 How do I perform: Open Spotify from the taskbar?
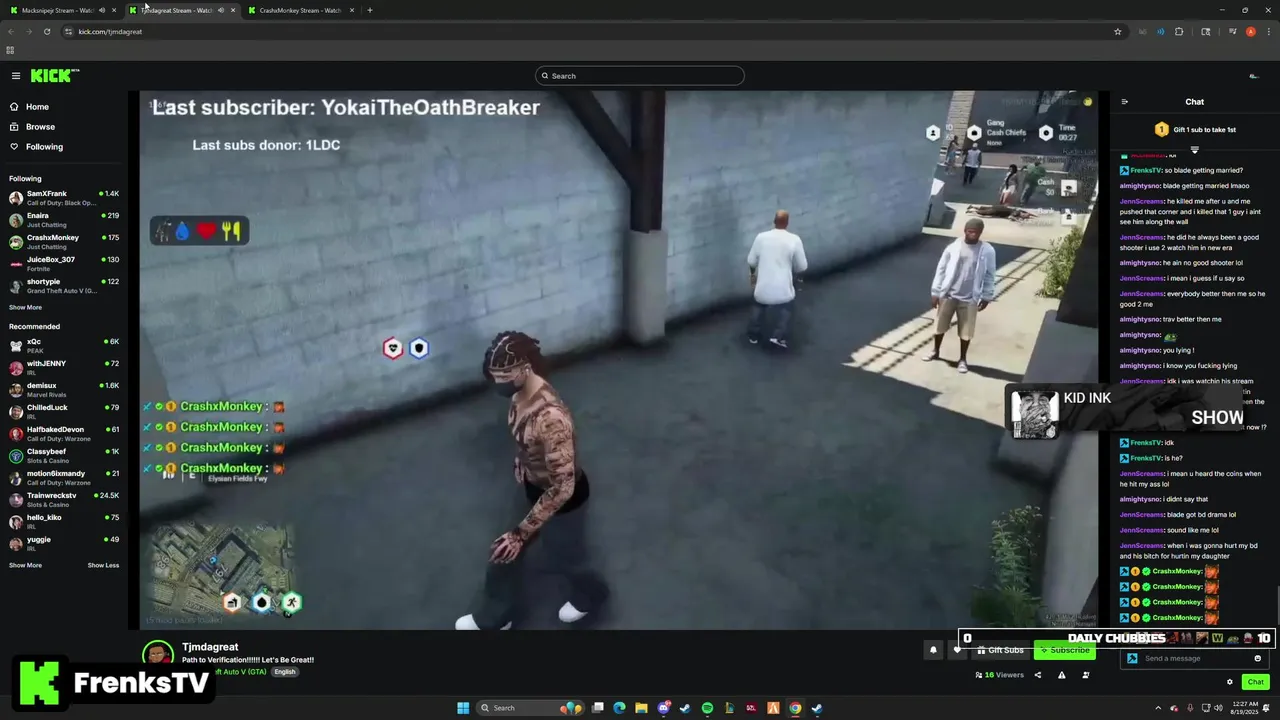[x=707, y=708]
